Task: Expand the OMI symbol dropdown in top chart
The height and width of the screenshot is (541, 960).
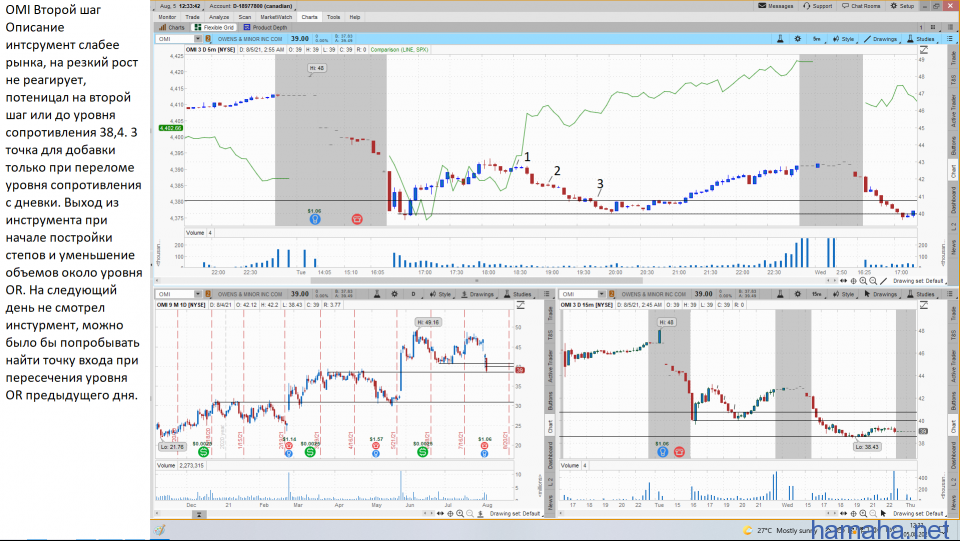Action: pos(198,39)
